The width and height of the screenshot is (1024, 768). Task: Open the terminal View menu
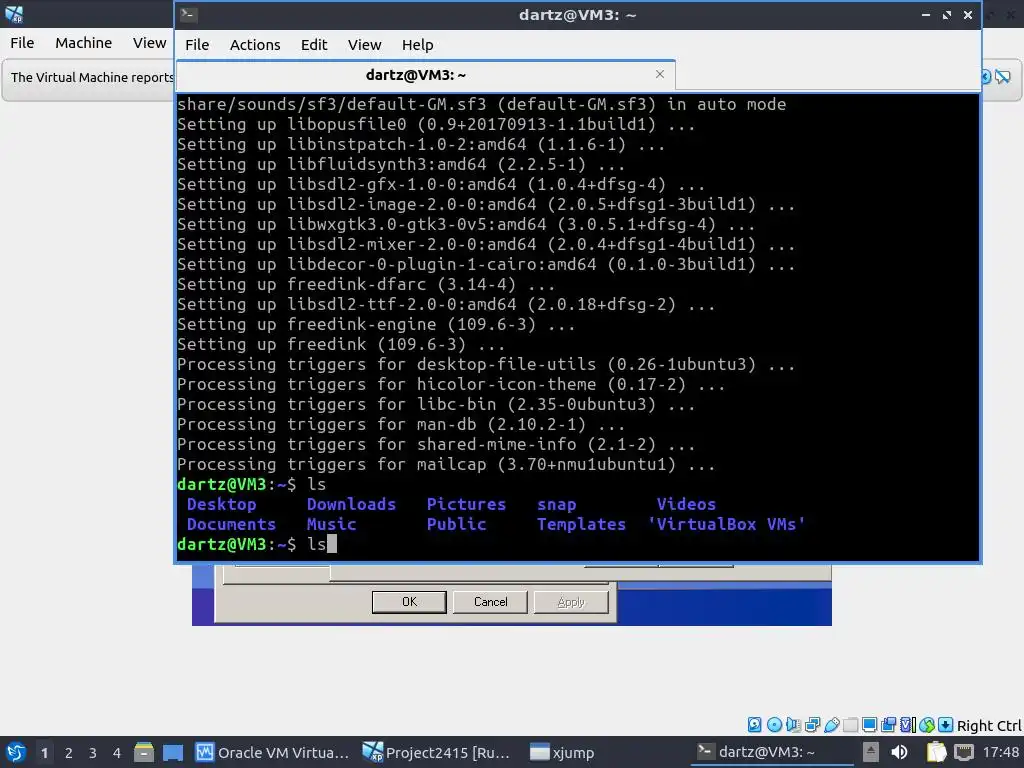coord(364,45)
